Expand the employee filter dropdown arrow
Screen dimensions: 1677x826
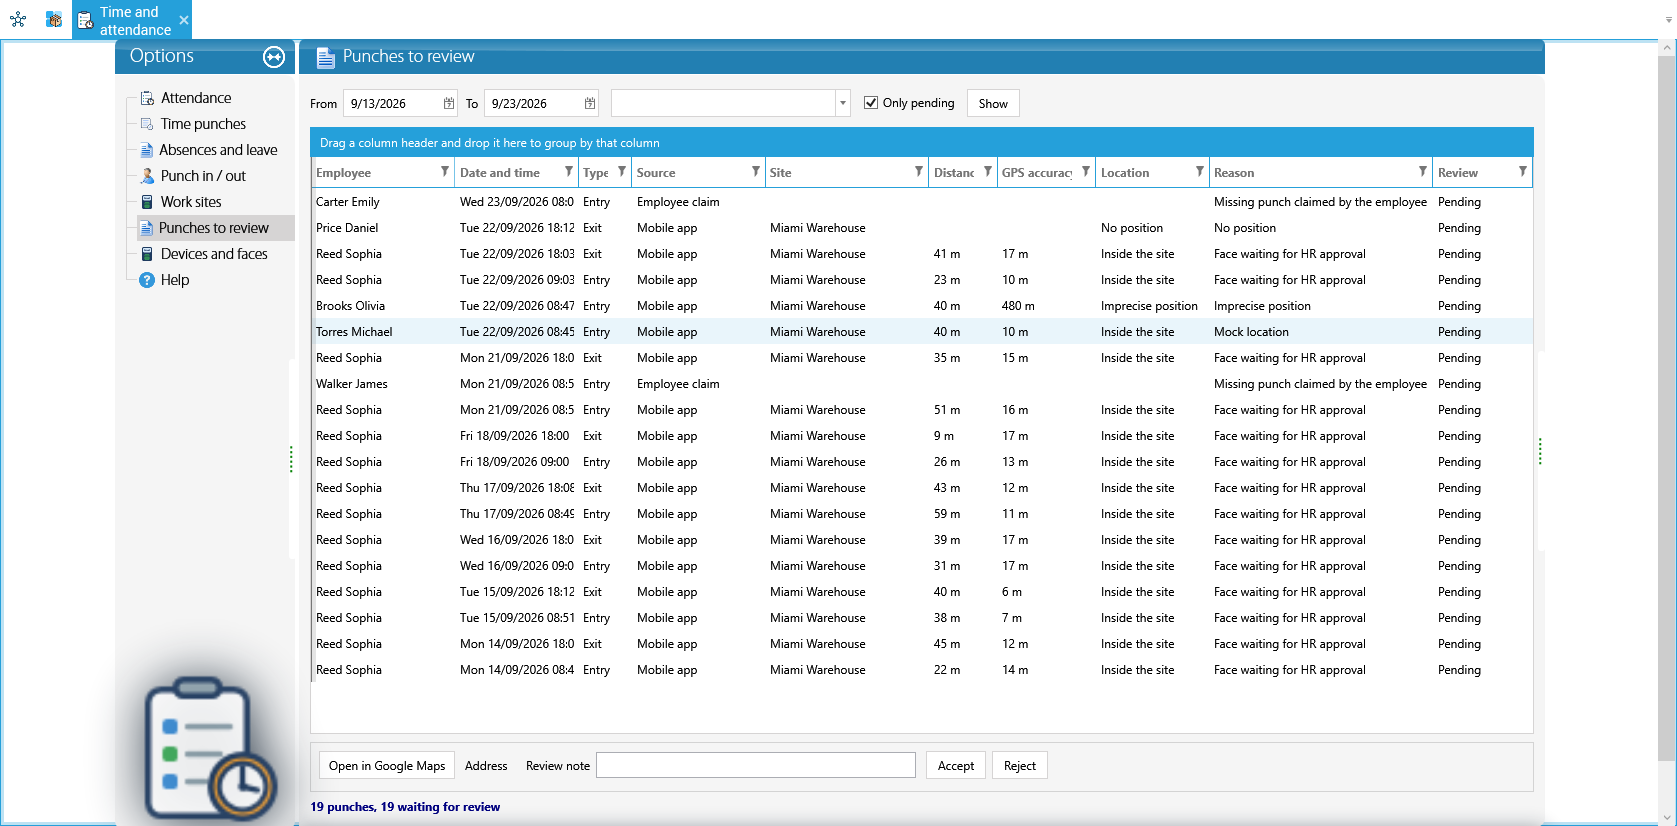[x=843, y=103]
